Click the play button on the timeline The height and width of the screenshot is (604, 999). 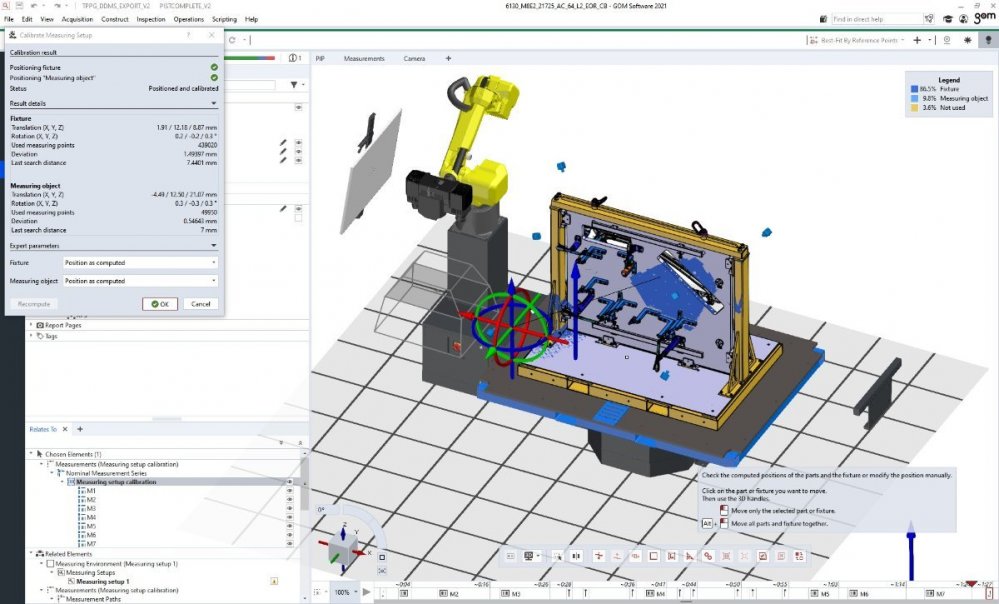point(366,592)
